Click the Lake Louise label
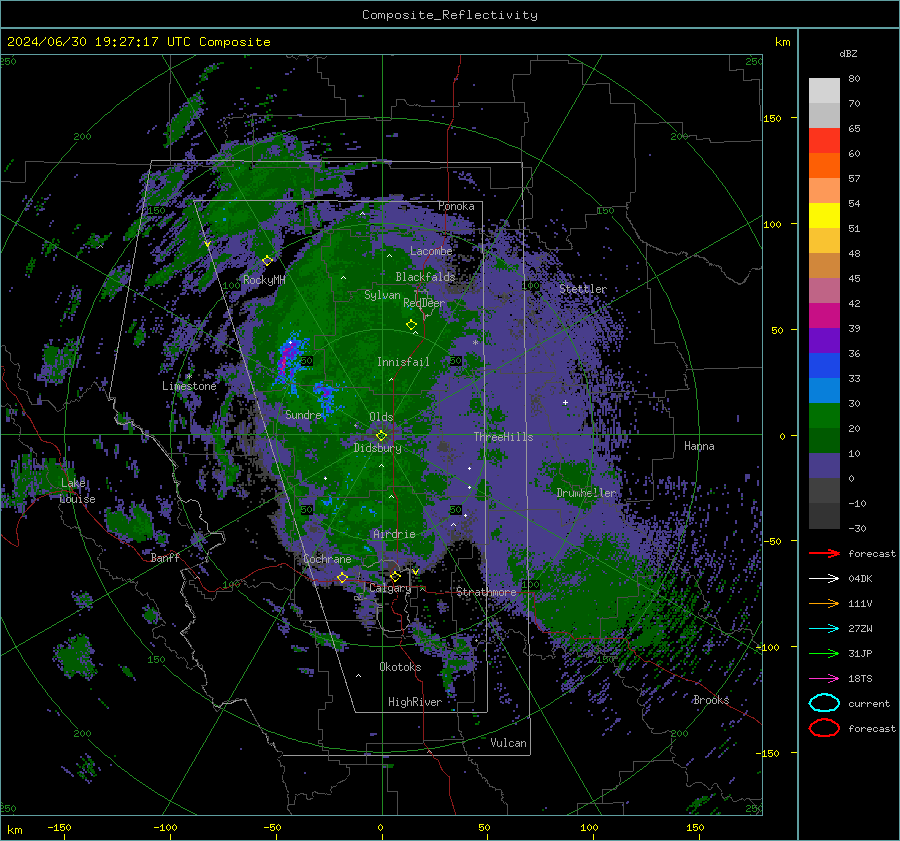Screen dimensions: 900x841 click(78, 491)
